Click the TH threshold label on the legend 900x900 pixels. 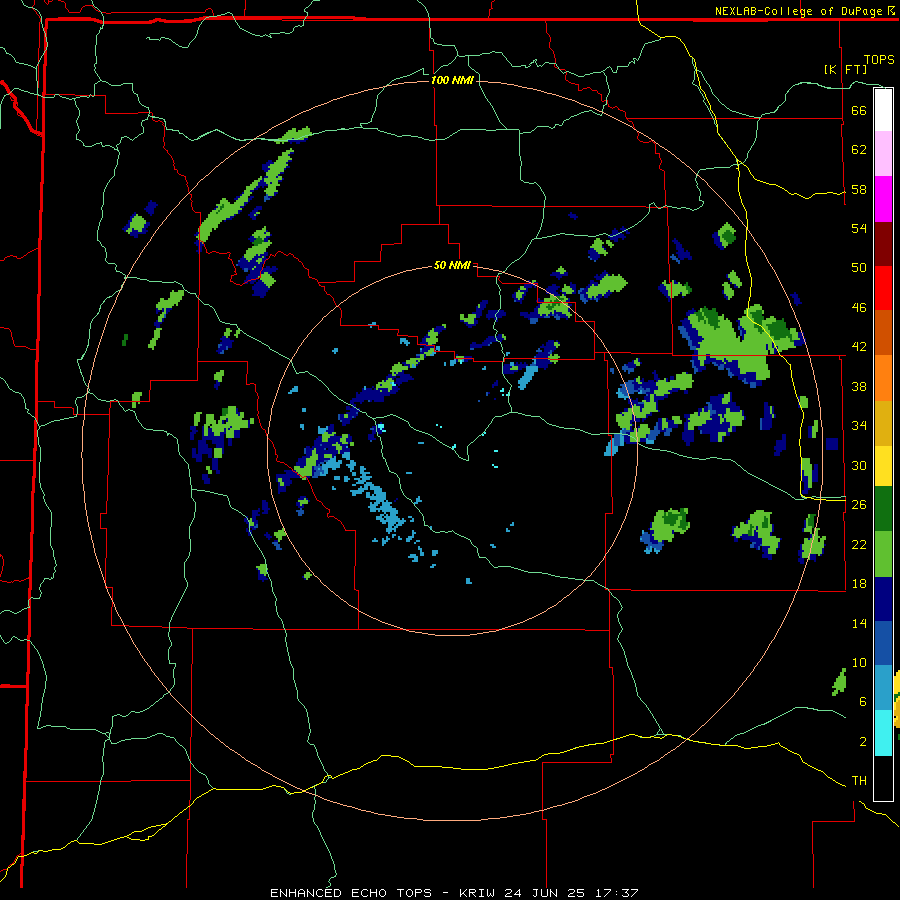[x=859, y=781]
